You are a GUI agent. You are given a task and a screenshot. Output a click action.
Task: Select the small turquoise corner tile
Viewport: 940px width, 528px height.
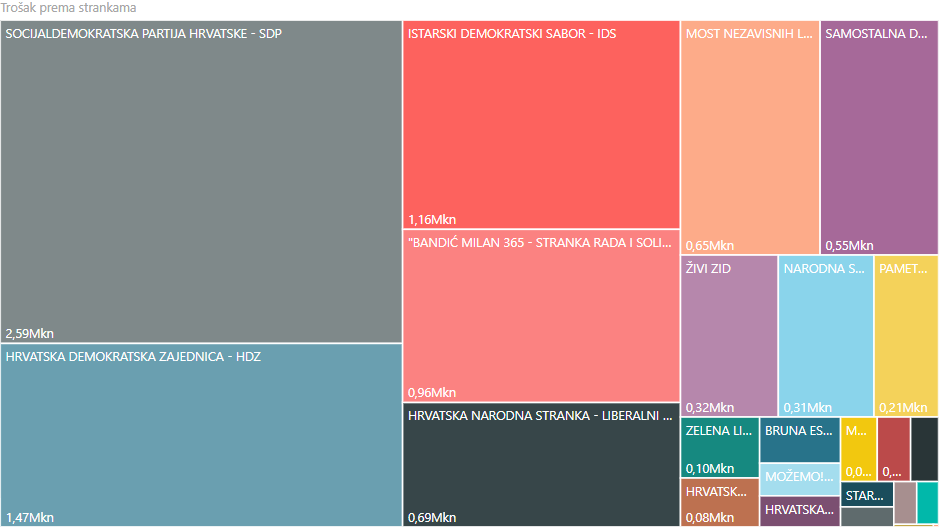[927, 502]
